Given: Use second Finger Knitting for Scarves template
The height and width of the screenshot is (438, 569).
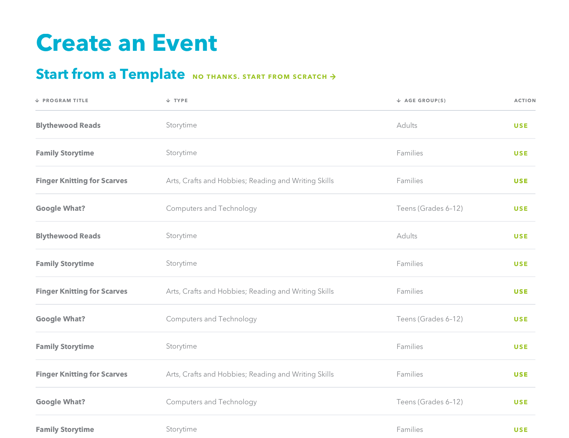Looking at the screenshot, I should tap(520, 291).
